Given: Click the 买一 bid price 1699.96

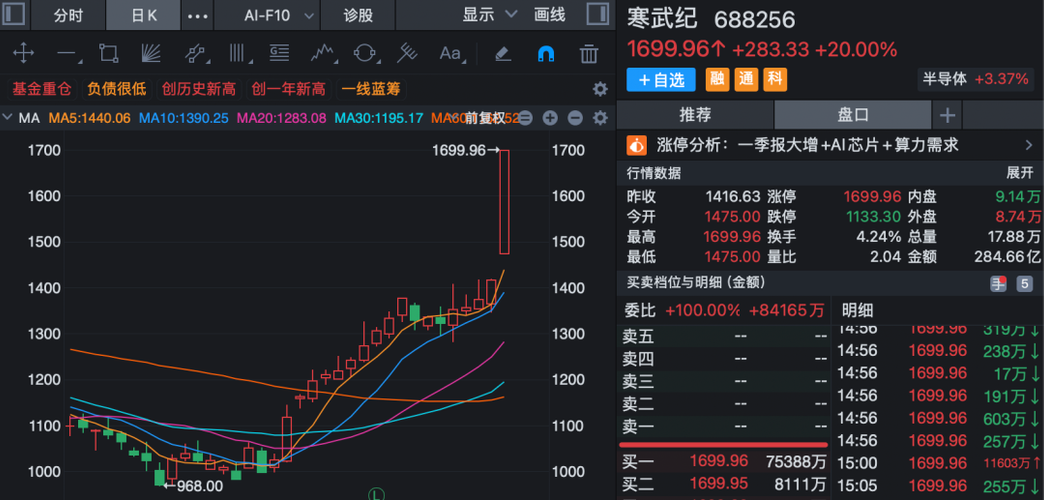Looking at the screenshot, I should 718,461.
